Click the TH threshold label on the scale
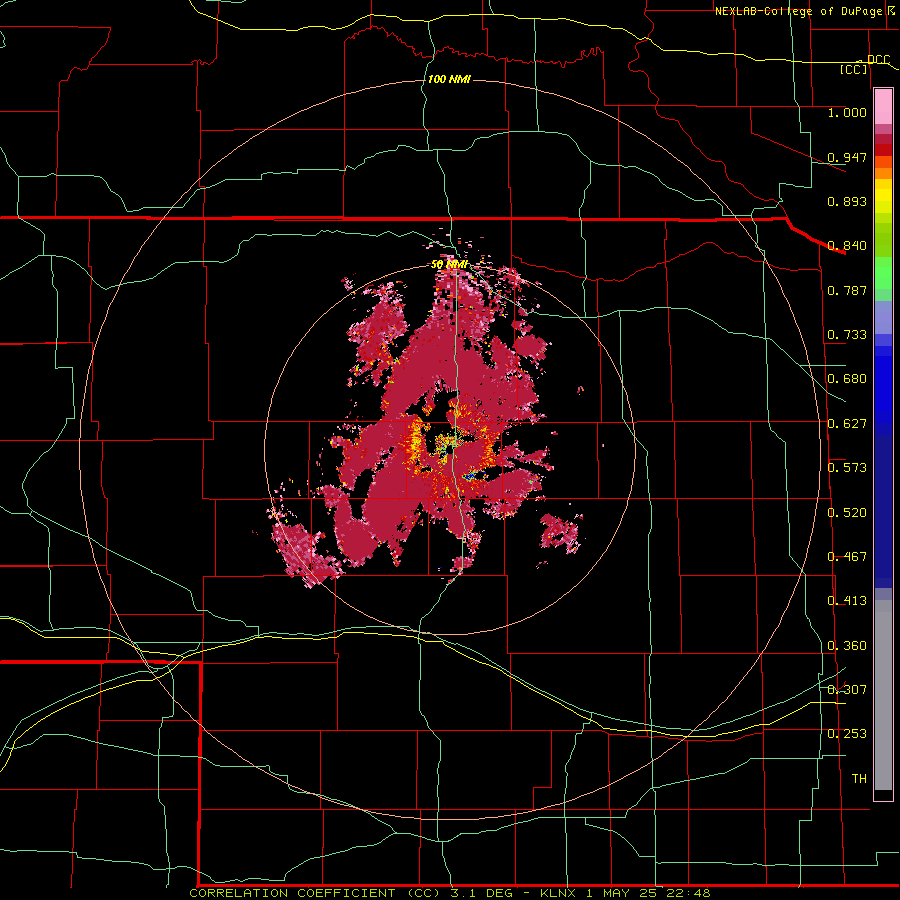 click(x=859, y=779)
